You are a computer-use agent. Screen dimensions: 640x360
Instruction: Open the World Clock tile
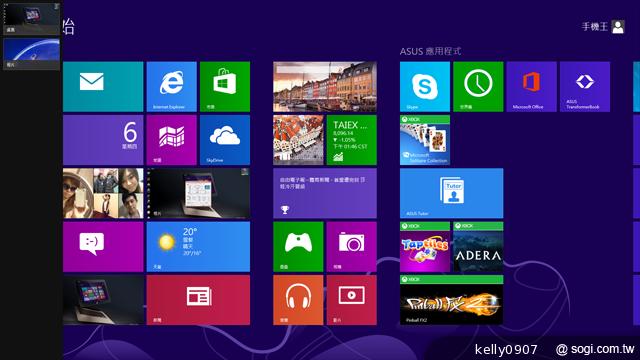(478, 87)
